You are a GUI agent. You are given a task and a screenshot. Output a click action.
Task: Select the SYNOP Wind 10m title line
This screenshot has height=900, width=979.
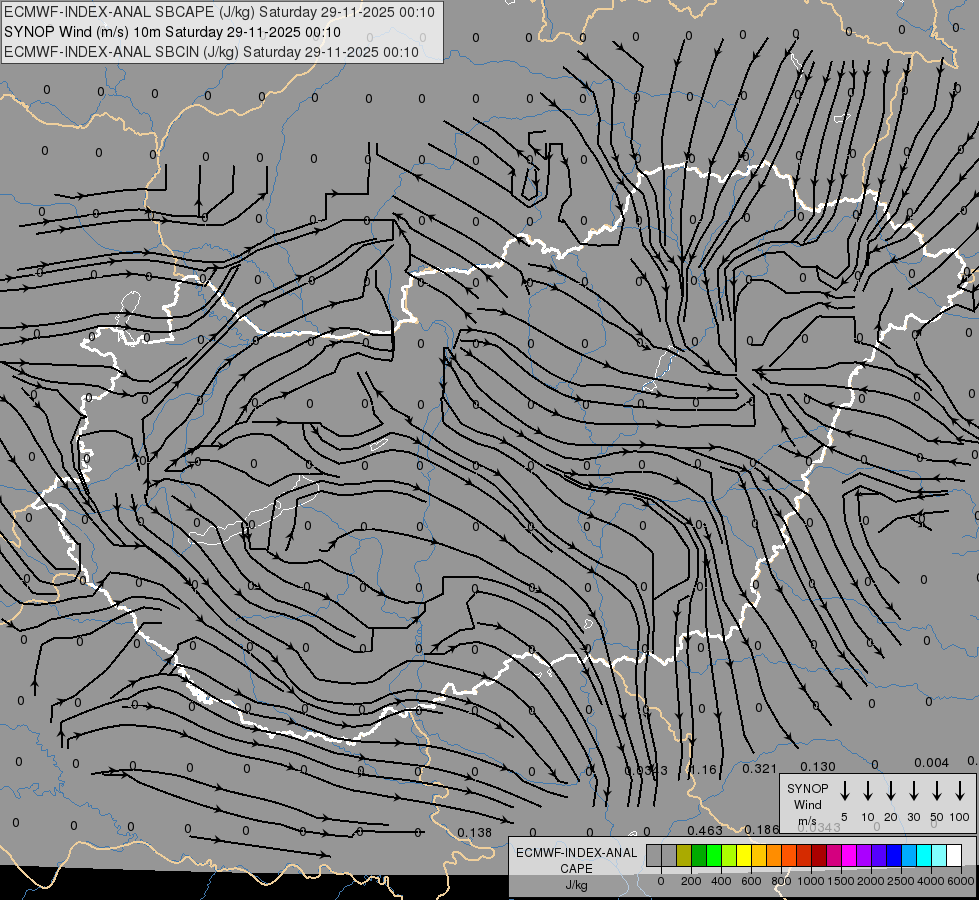click(x=172, y=32)
